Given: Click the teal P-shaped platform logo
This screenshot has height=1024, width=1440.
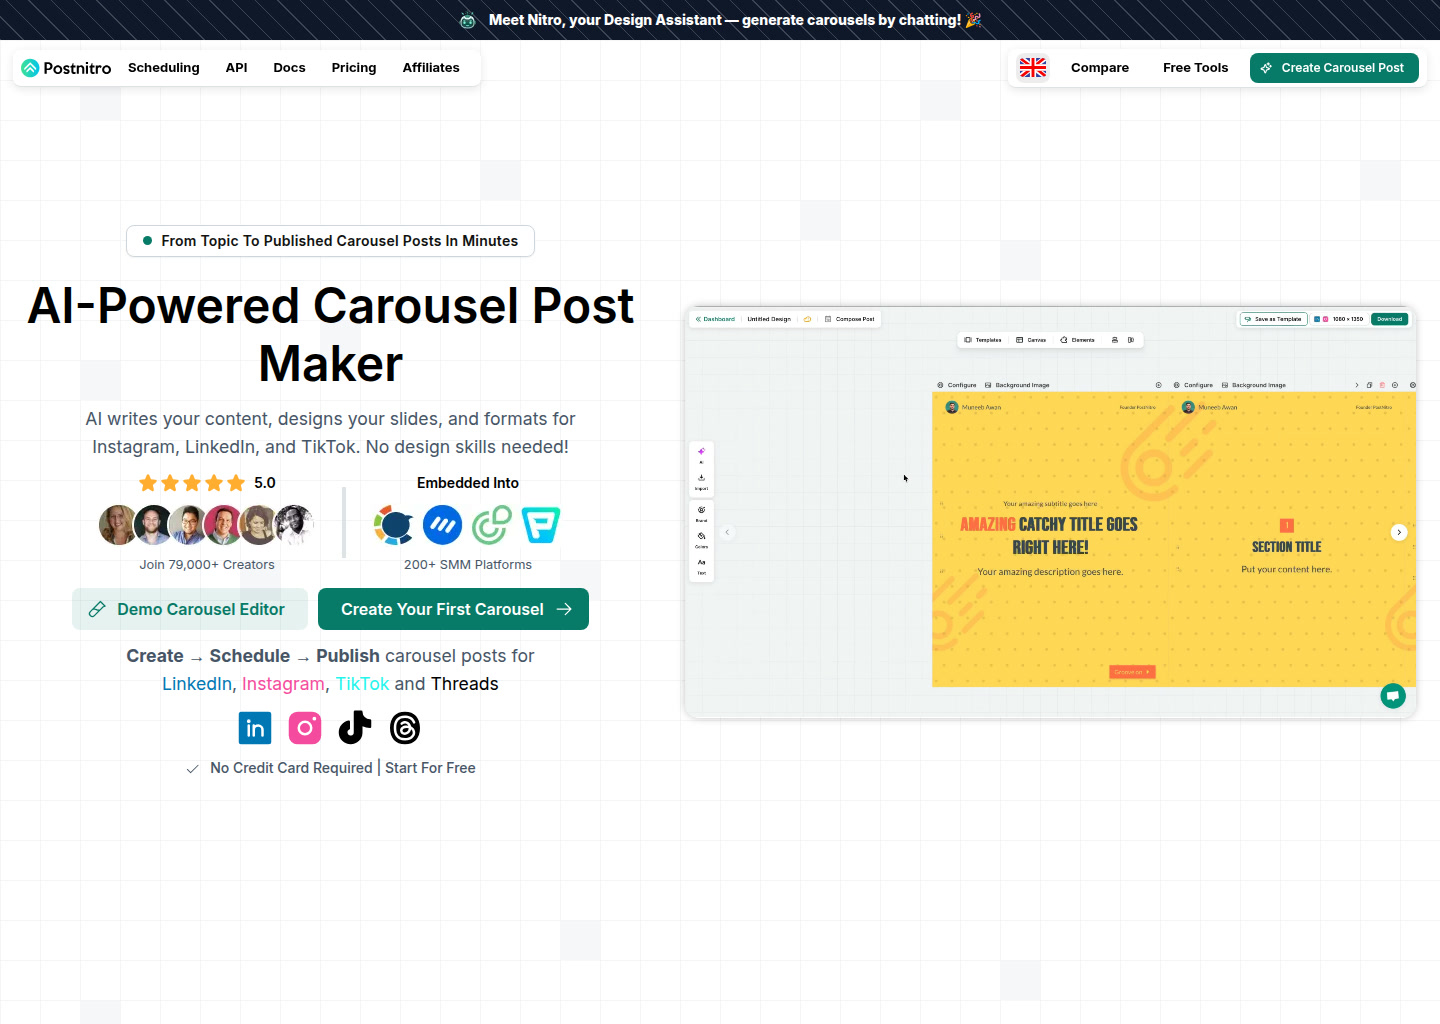Looking at the screenshot, I should 541,525.
